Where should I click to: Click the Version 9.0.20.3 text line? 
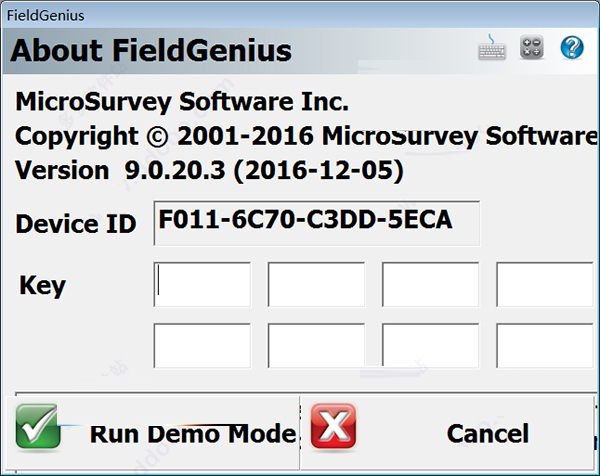[x=209, y=171]
